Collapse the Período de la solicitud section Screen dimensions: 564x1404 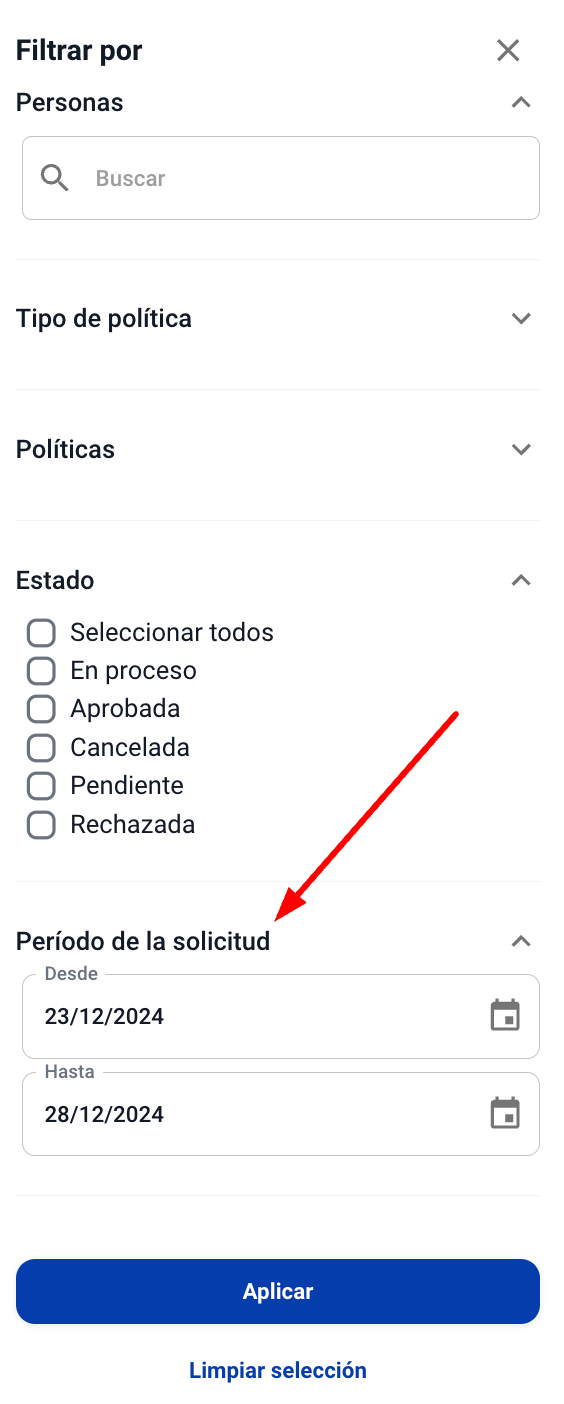coord(520,941)
